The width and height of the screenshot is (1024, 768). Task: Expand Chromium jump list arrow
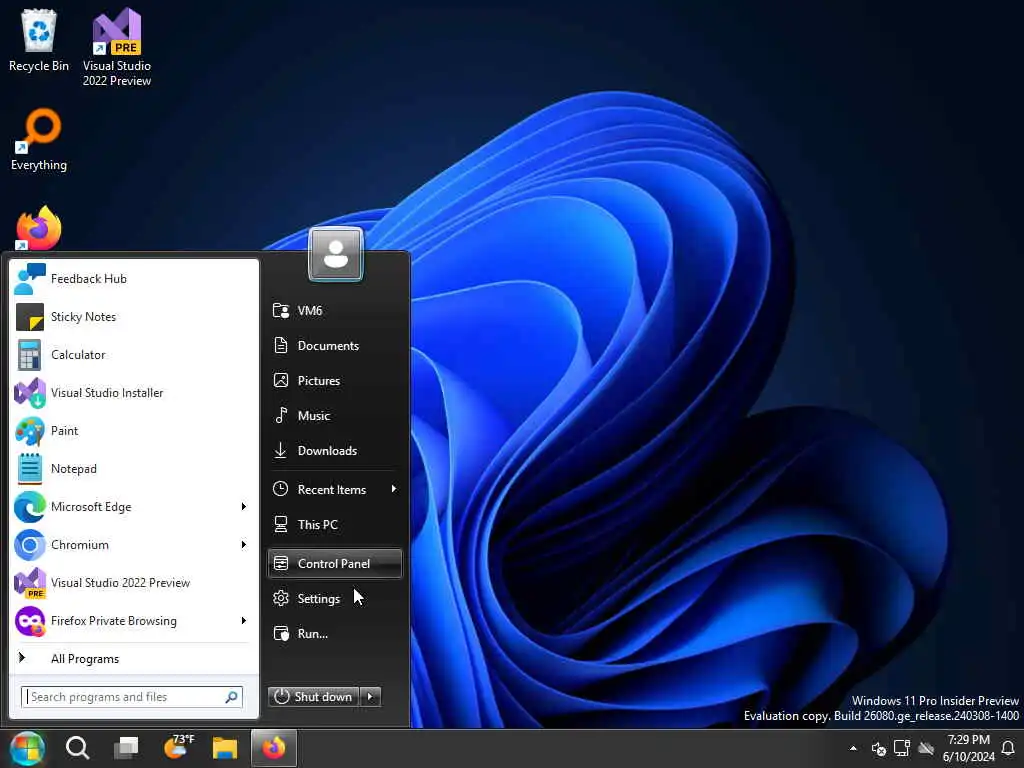click(x=244, y=545)
